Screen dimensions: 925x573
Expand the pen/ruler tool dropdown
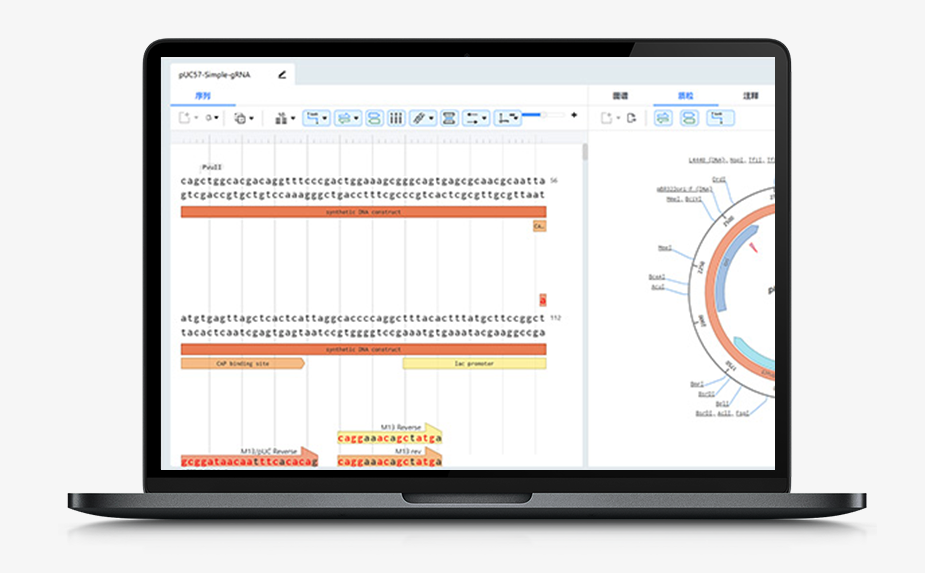(422, 118)
